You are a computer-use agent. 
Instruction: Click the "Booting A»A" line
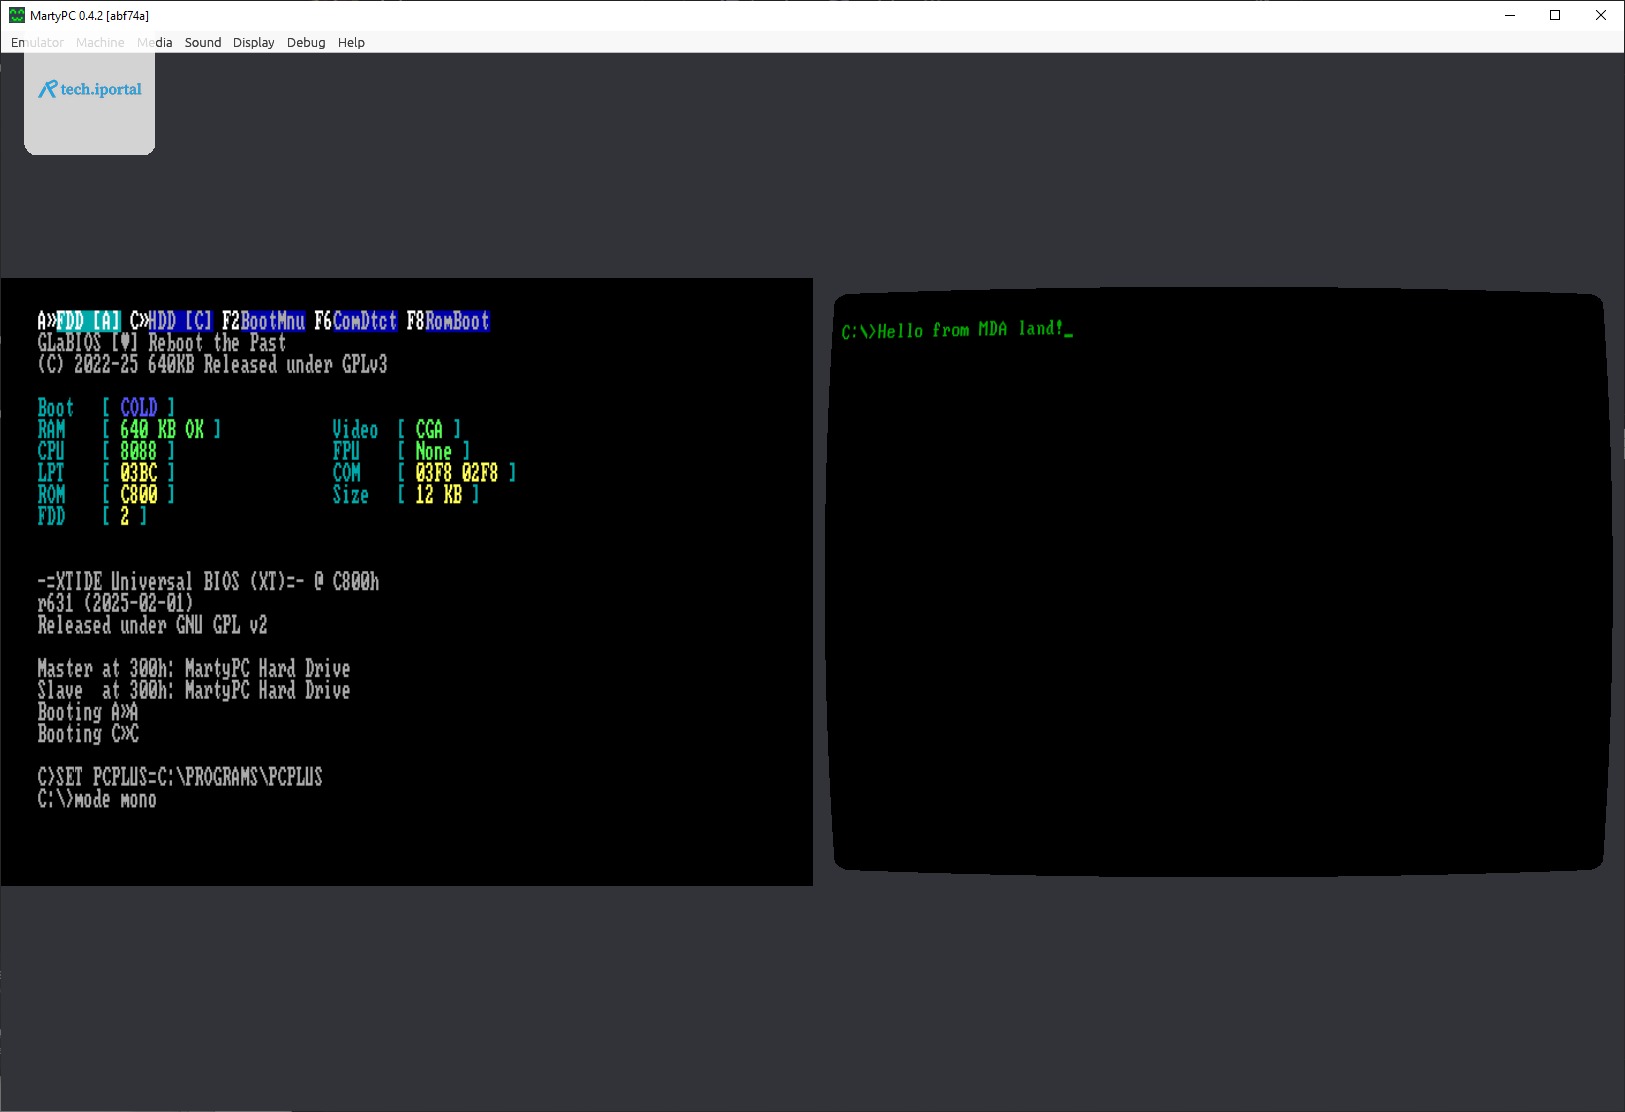(x=88, y=713)
